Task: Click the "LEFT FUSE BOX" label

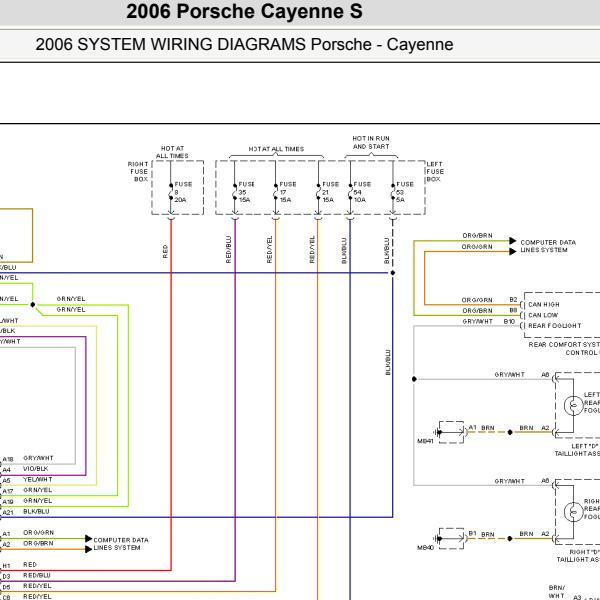Action: pos(435,171)
